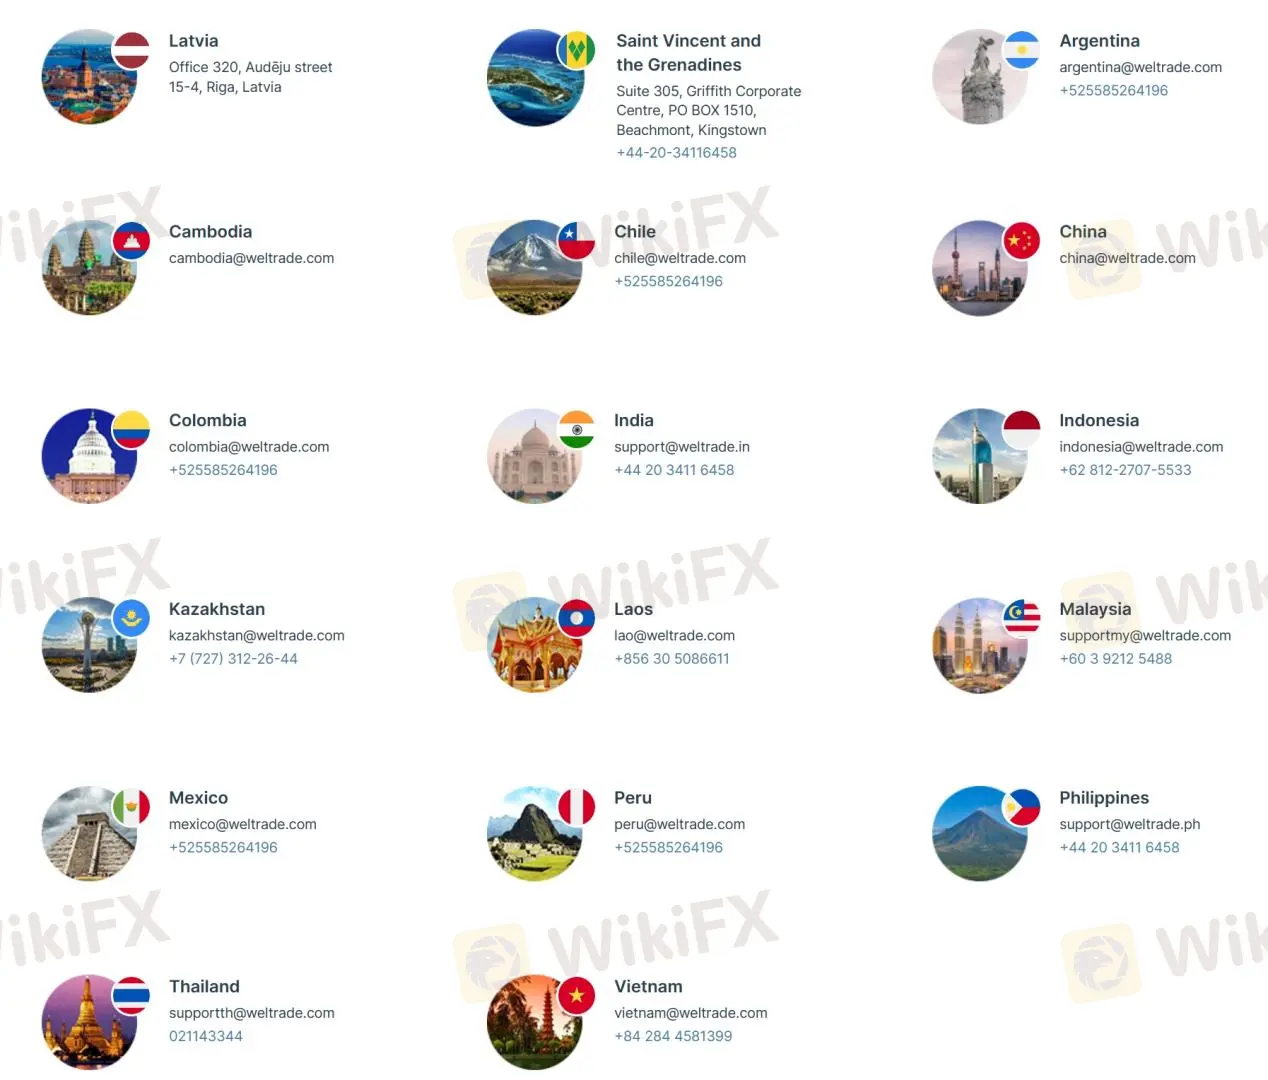This screenshot has height=1080, width=1268.
Task: Click the vietnam@weltrade.com email link
Action: (x=690, y=1013)
